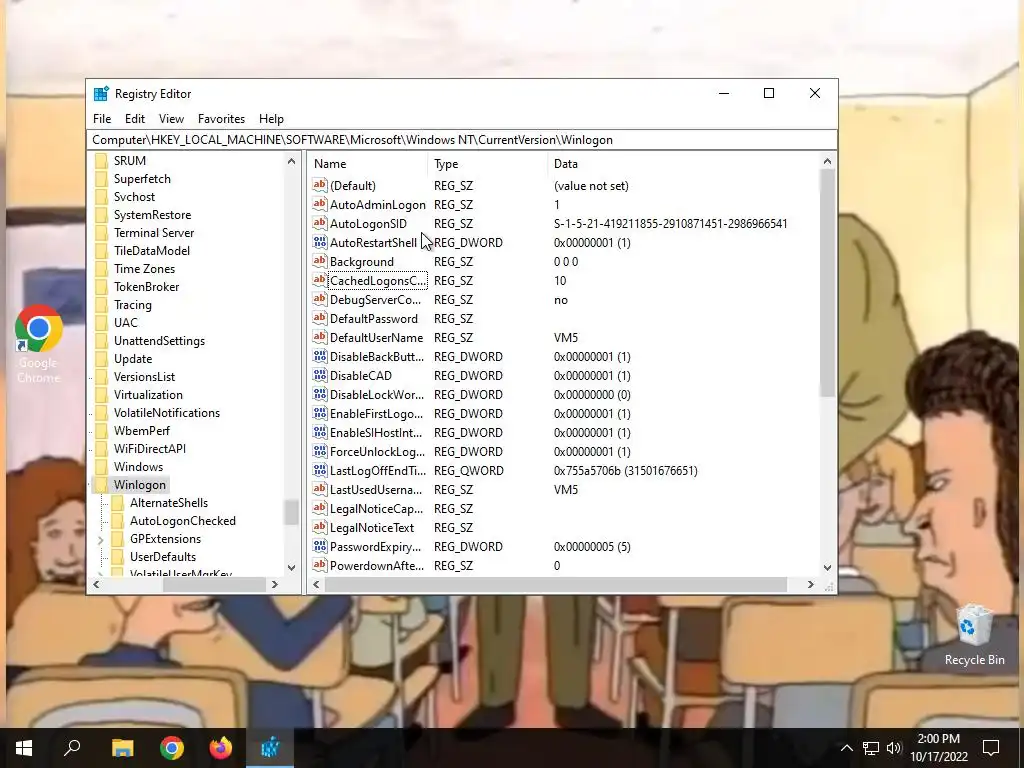1024x768 pixels.
Task: Select the LegalNoticeCap... value icon
Action: click(319, 508)
